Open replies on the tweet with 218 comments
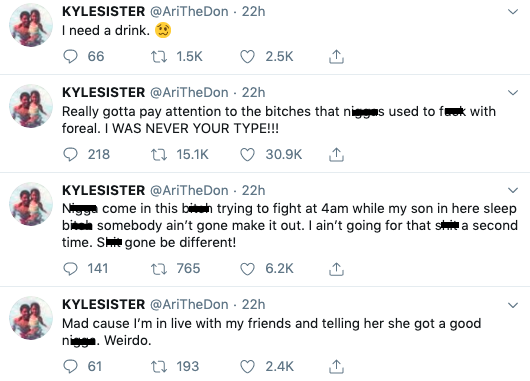This screenshot has height=381, width=530. 70,154
